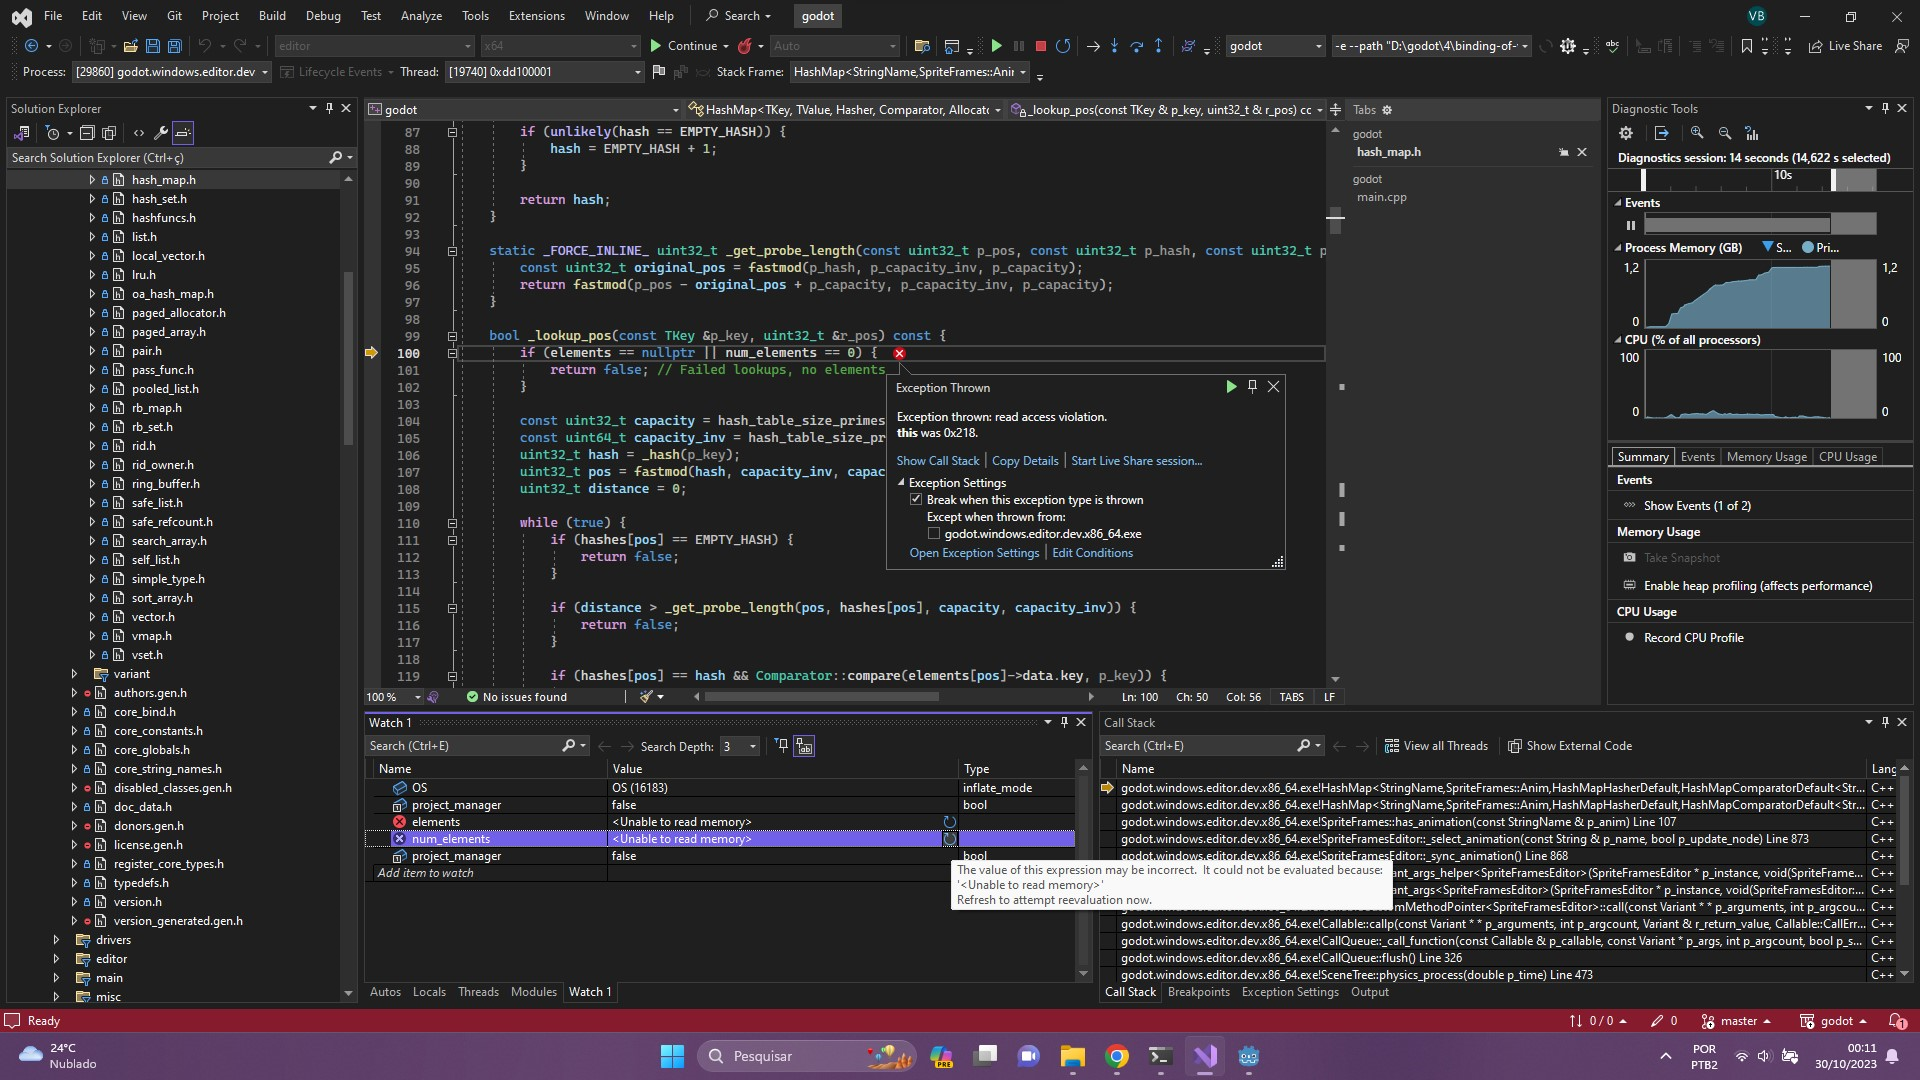Open Diagnostic Tools settings gear
Viewport: 1920px width, 1080px height.
tap(1625, 132)
